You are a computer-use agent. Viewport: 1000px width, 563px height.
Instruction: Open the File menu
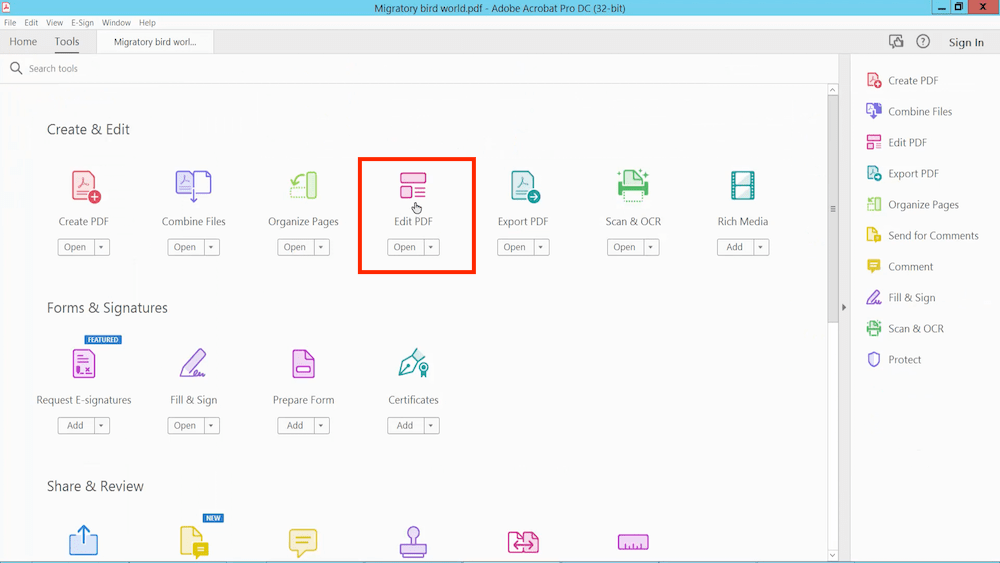click(10, 22)
